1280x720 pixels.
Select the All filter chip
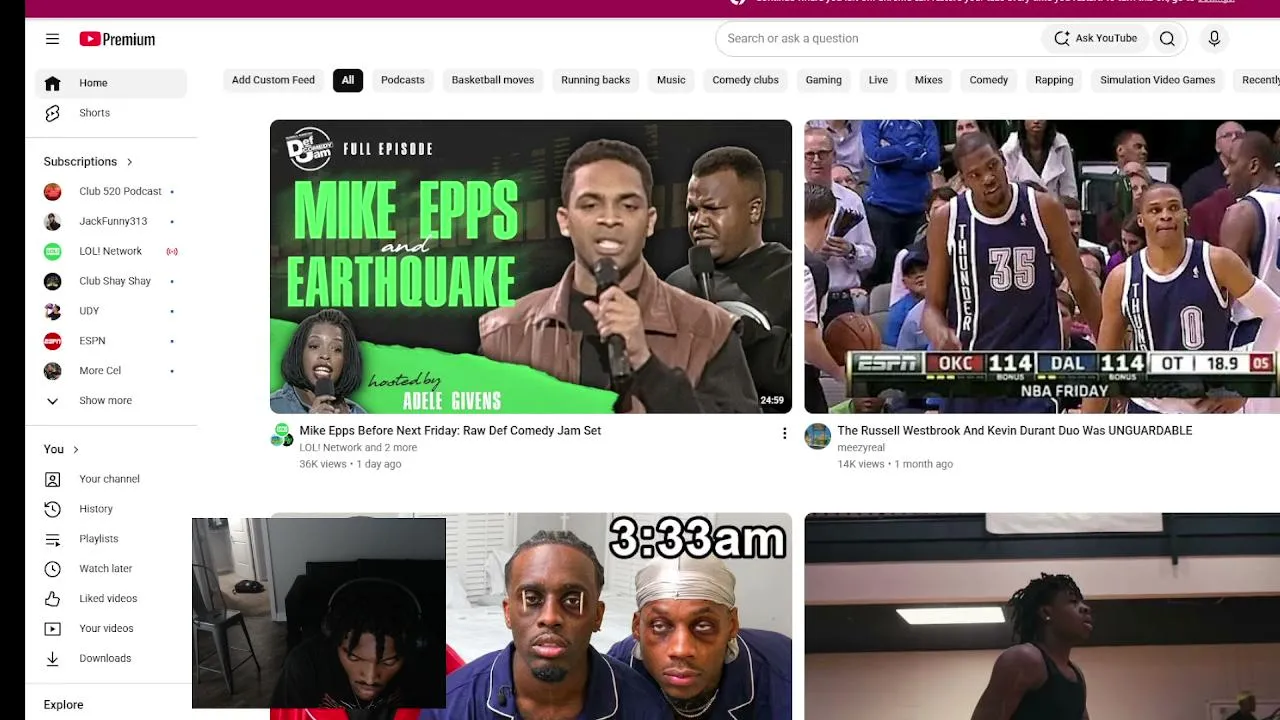click(348, 80)
